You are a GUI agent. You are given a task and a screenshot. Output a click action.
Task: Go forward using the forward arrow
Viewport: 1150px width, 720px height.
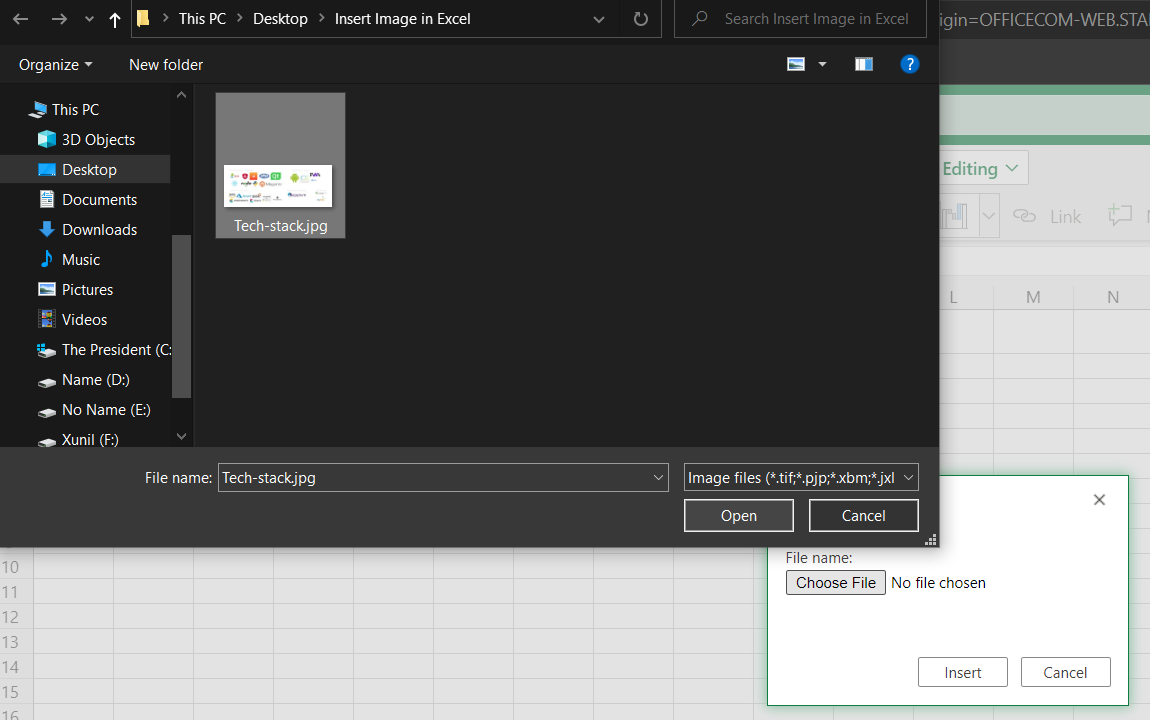[x=59, y=19]
